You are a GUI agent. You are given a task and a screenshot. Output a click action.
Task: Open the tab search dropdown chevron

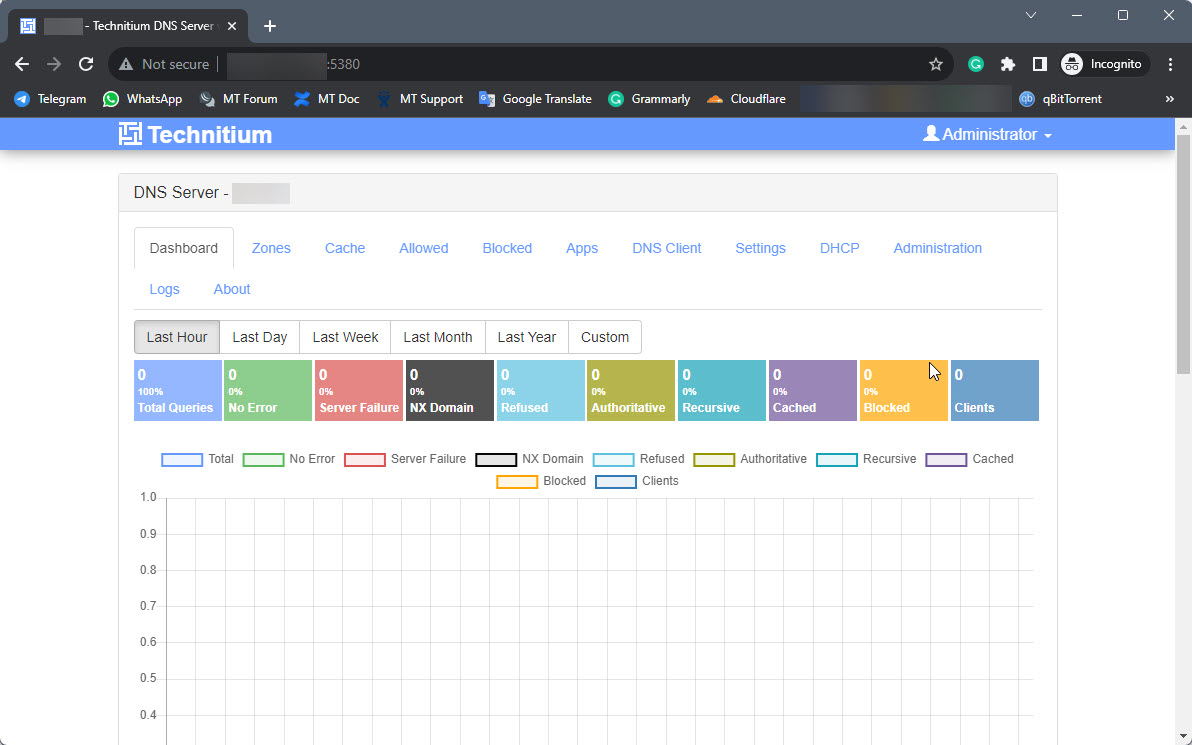pyautogui.click(x=1031, y=15)
